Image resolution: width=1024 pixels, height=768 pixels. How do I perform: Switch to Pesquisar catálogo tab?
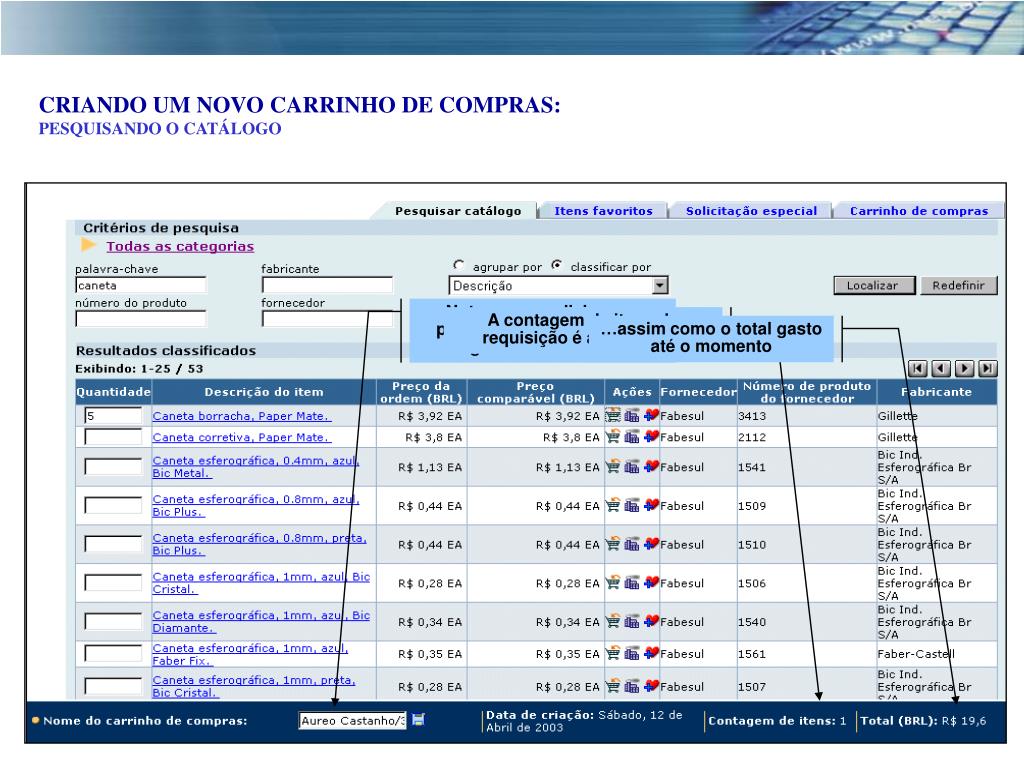tap(458, 211)
